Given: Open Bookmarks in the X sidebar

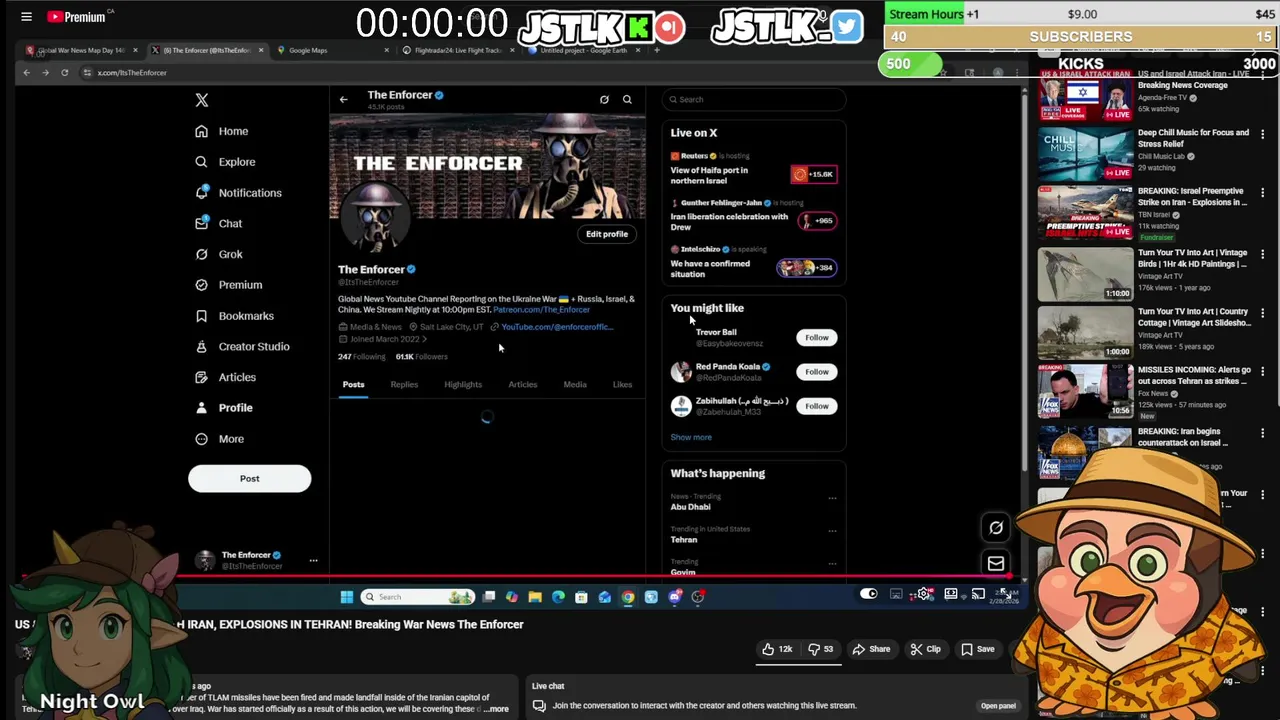Looking at the screenshot, I should 234,316.
